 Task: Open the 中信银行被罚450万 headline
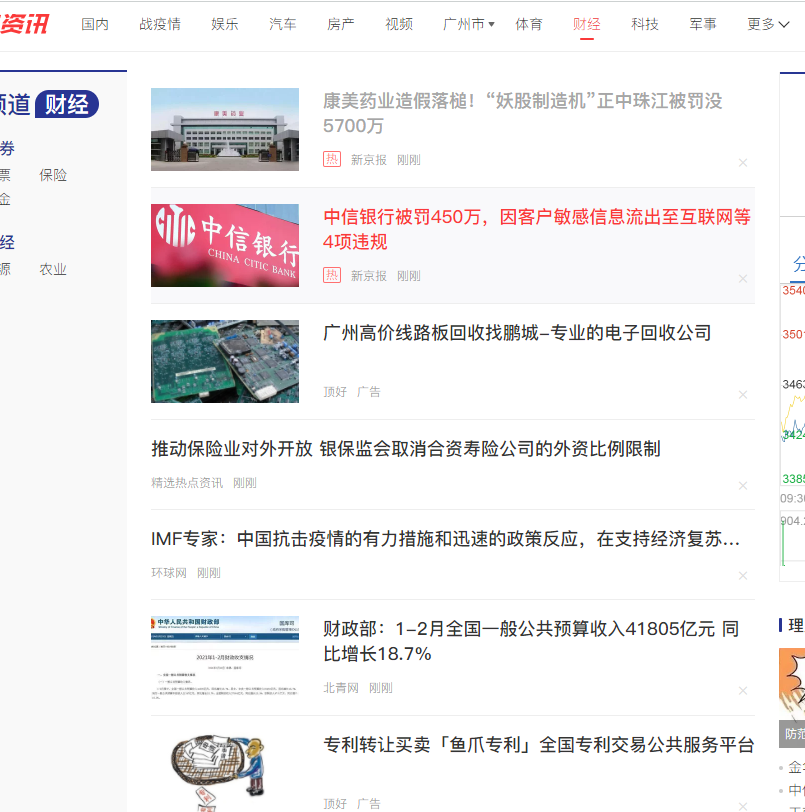coord(537,229)
